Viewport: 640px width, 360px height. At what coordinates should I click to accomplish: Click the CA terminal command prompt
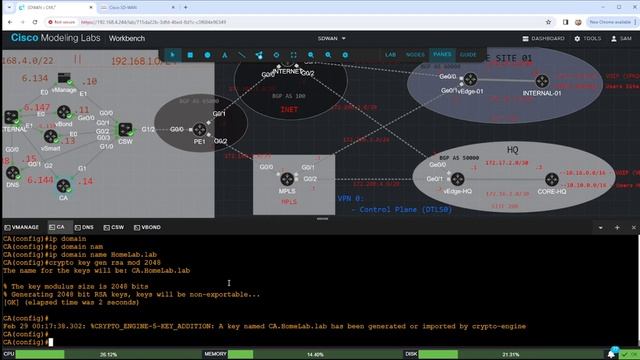[x=28, y=342]
